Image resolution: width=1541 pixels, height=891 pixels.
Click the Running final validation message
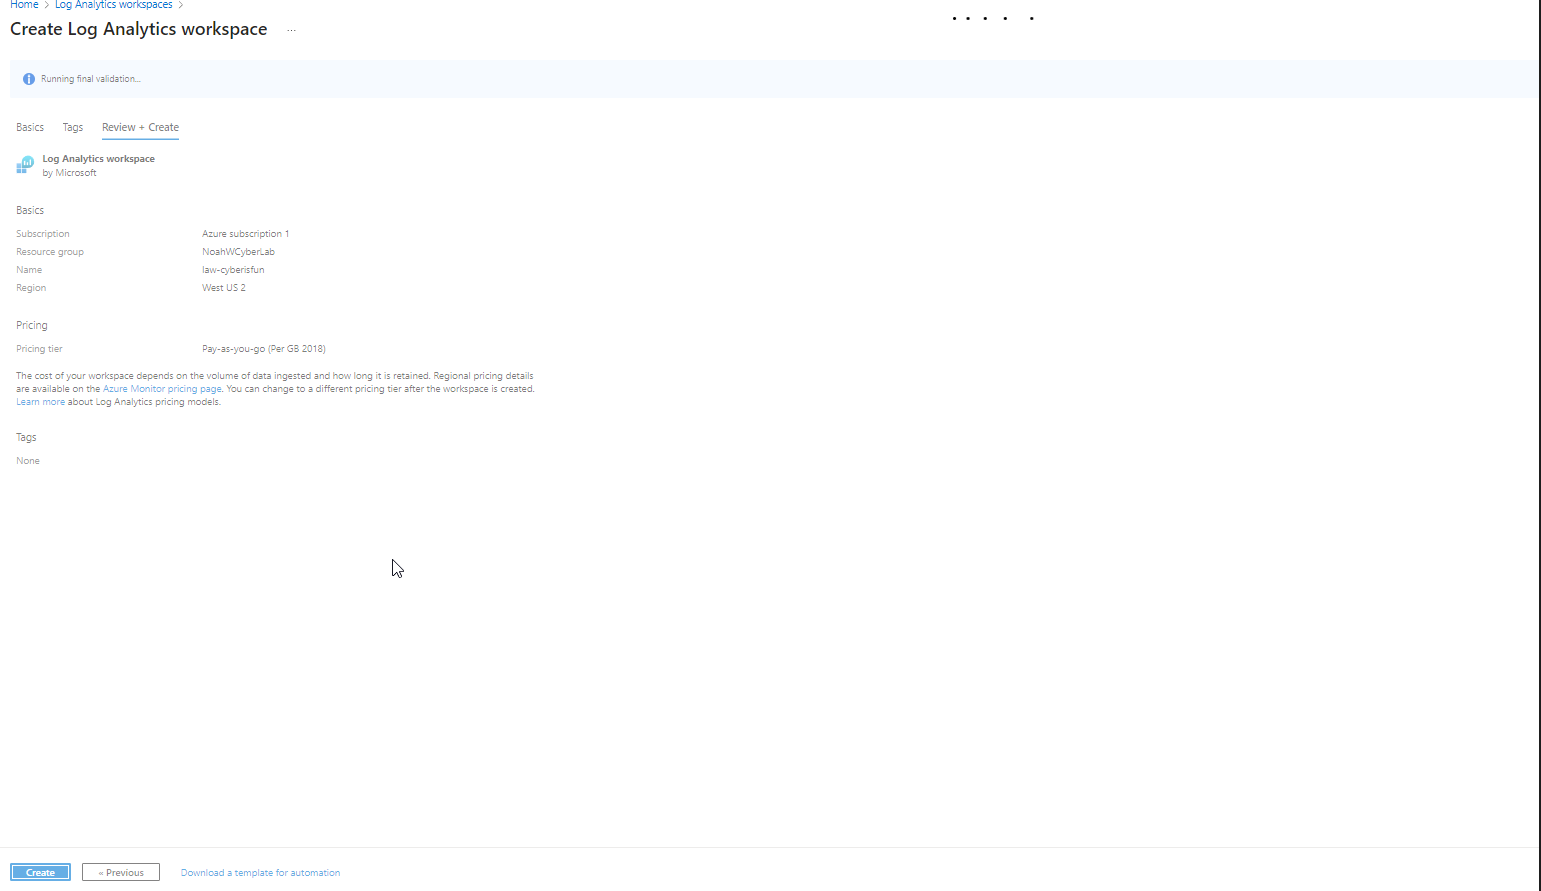91,79
